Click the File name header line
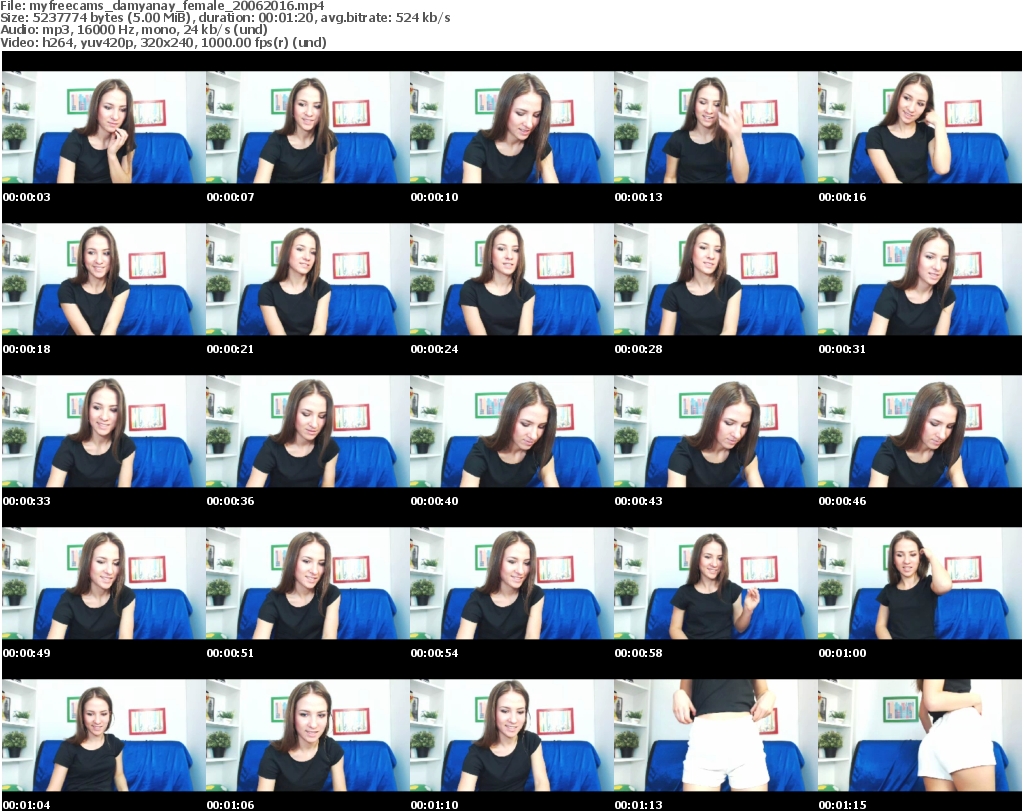The height and width of the screenshot is (811, 1024). point(163,6)
